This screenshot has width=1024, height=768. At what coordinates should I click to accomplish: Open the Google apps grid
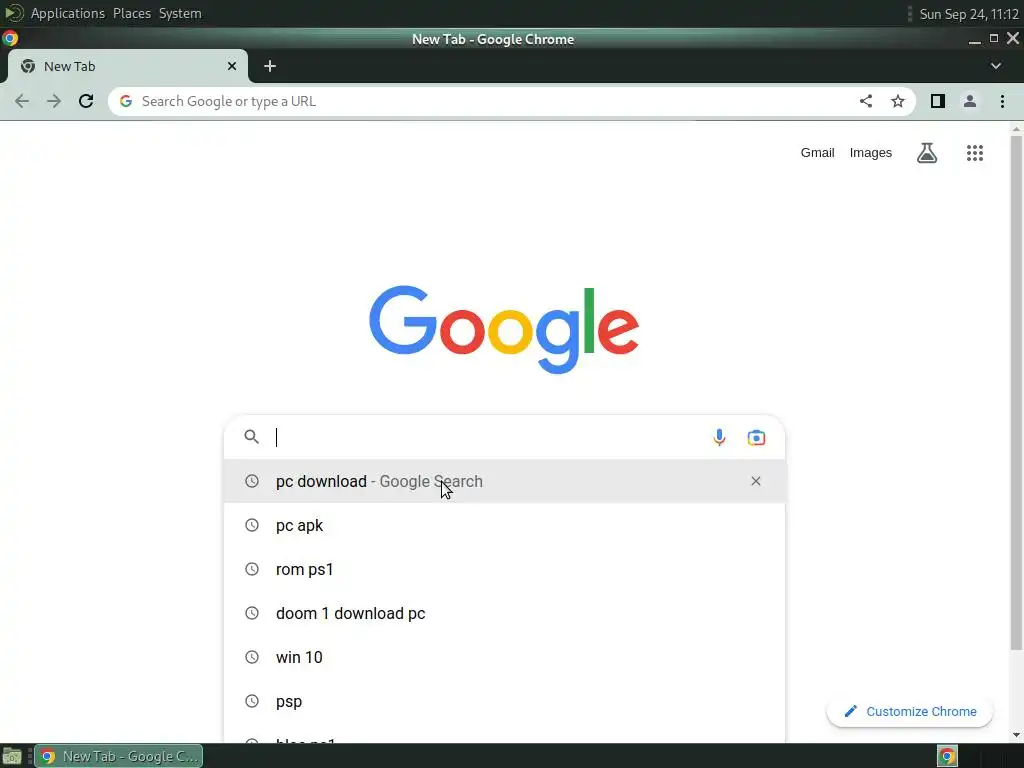pyautogui.click(x=975, y=153)
